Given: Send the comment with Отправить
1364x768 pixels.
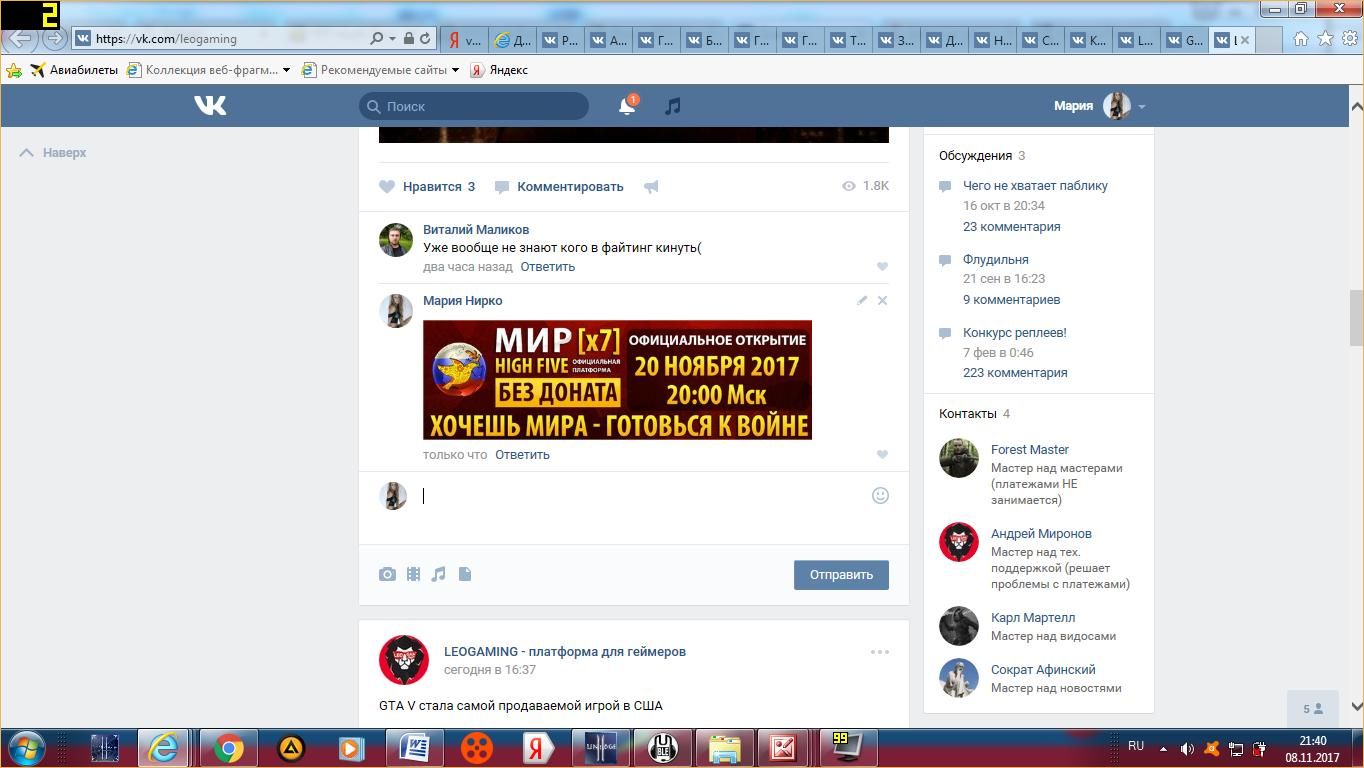Looking at the screenshot, I should (841, 575).
